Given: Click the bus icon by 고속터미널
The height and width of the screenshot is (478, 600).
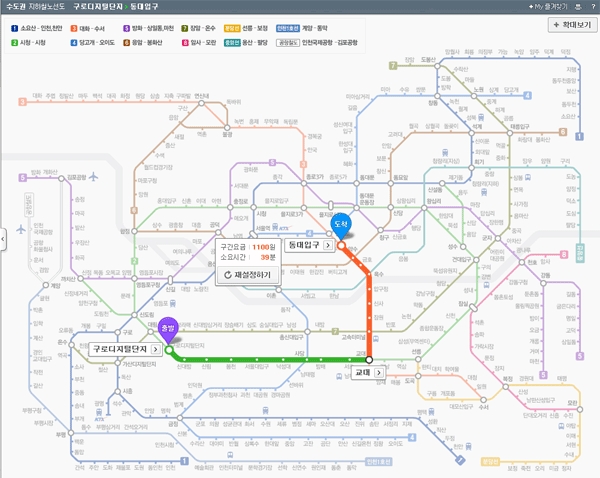Looking at the screenshot, I should tap(376, 339).
